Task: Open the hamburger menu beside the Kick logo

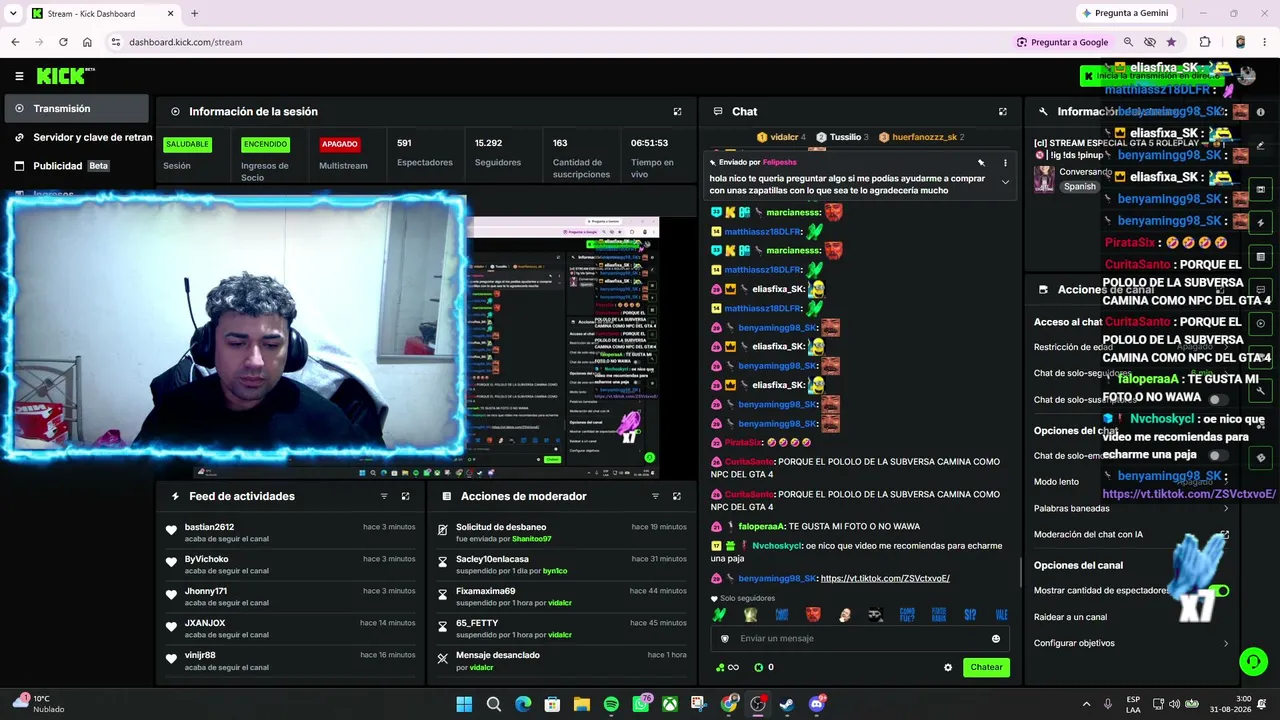Action: [x=19, y=76]
